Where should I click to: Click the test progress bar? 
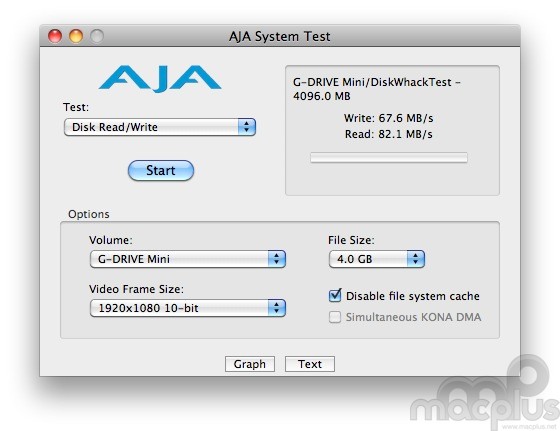(x=389, y=157)
